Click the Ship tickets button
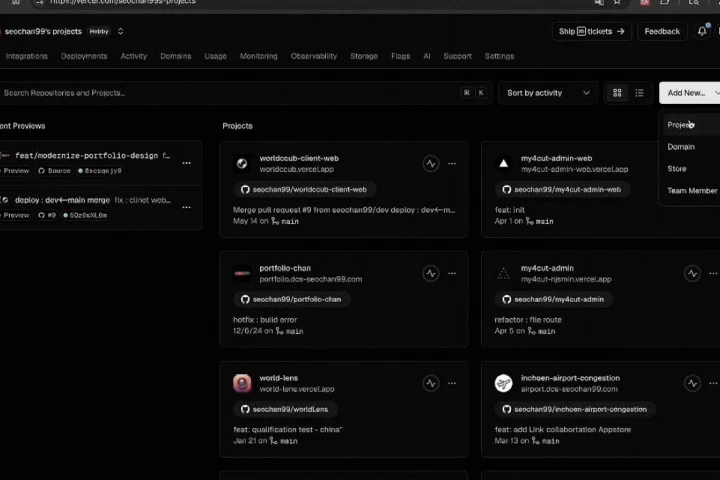 [x=591, y=31]
